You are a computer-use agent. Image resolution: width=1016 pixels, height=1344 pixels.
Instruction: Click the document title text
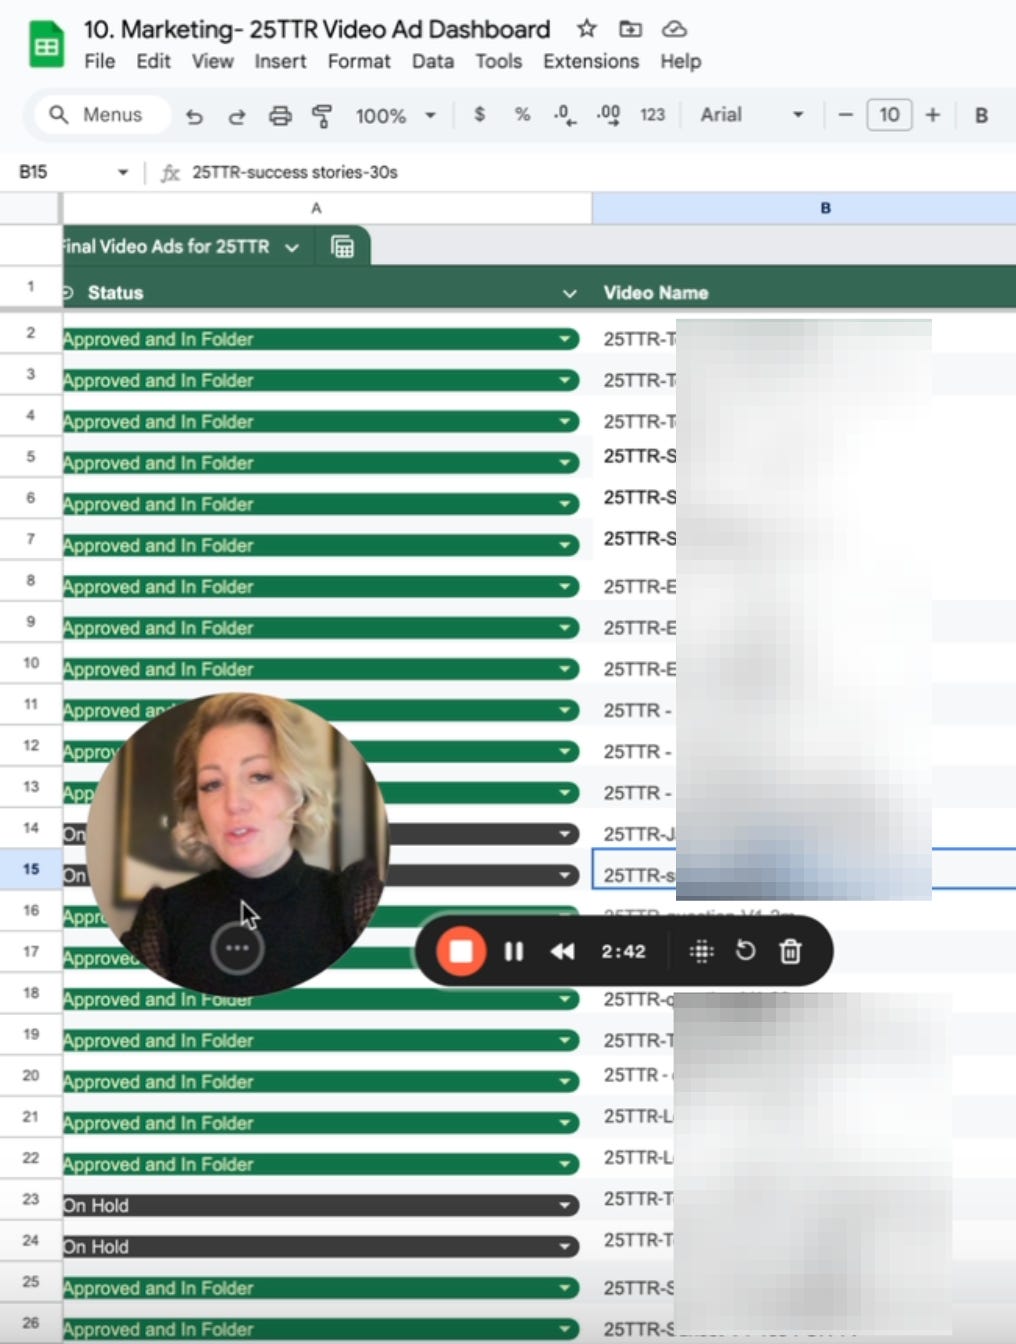point(317,29)
